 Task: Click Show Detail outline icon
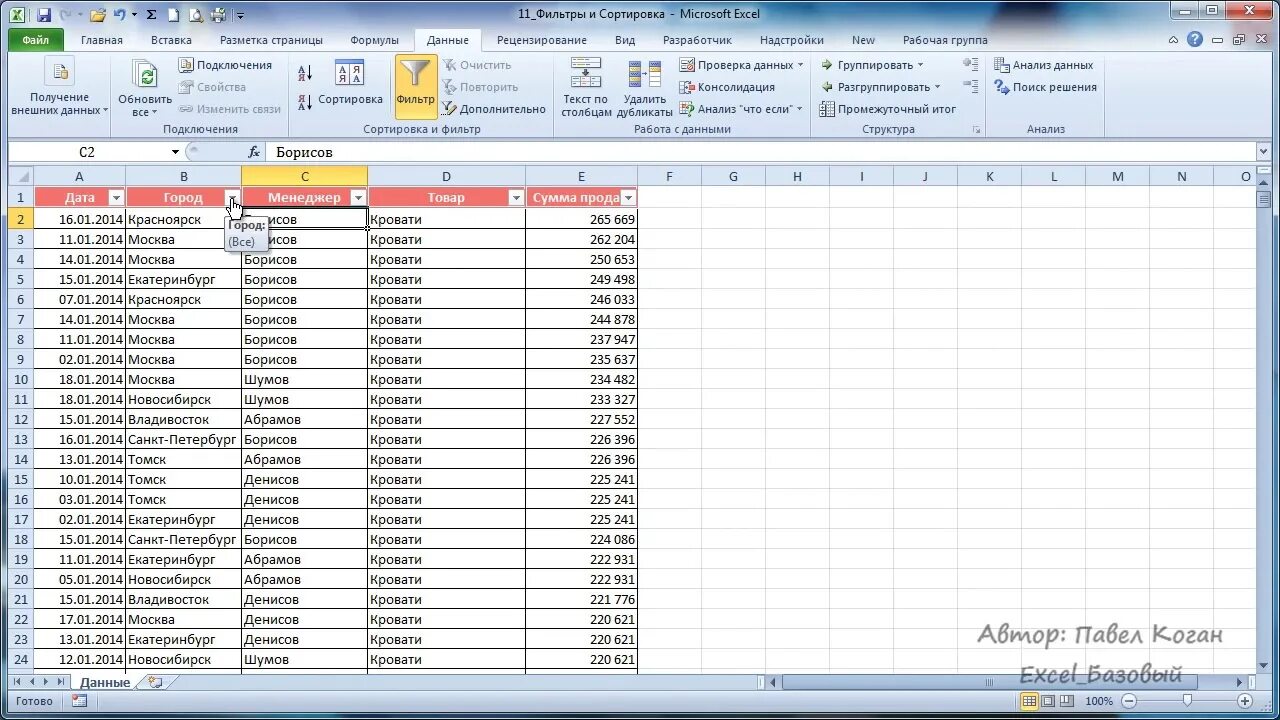click(970, 64)
